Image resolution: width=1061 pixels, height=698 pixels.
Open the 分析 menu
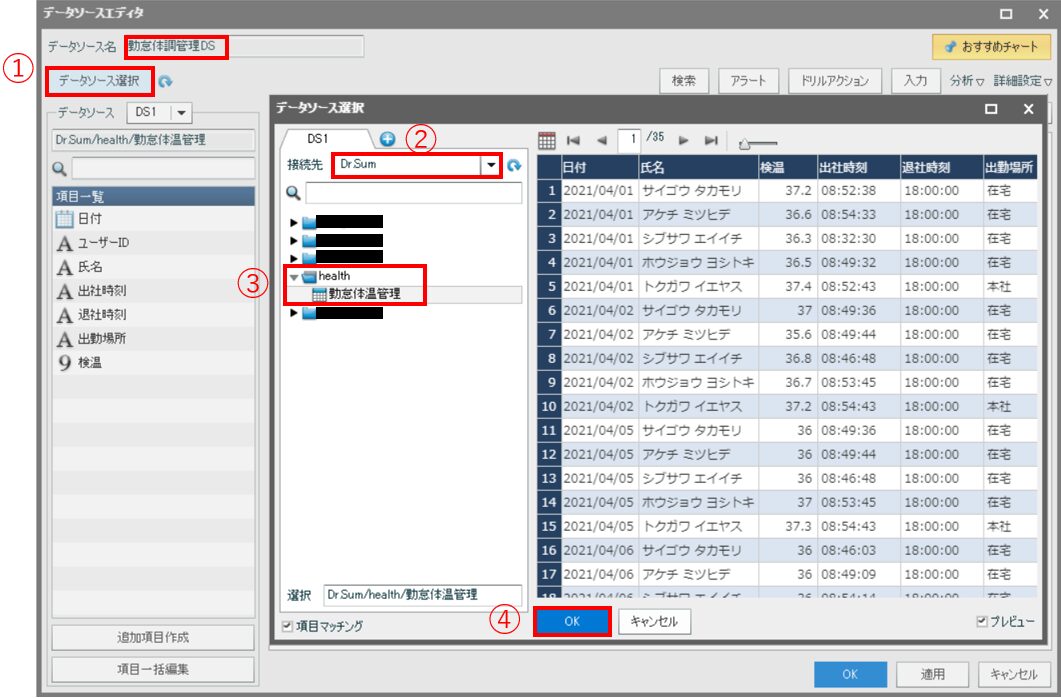click(x=966, y=81)
